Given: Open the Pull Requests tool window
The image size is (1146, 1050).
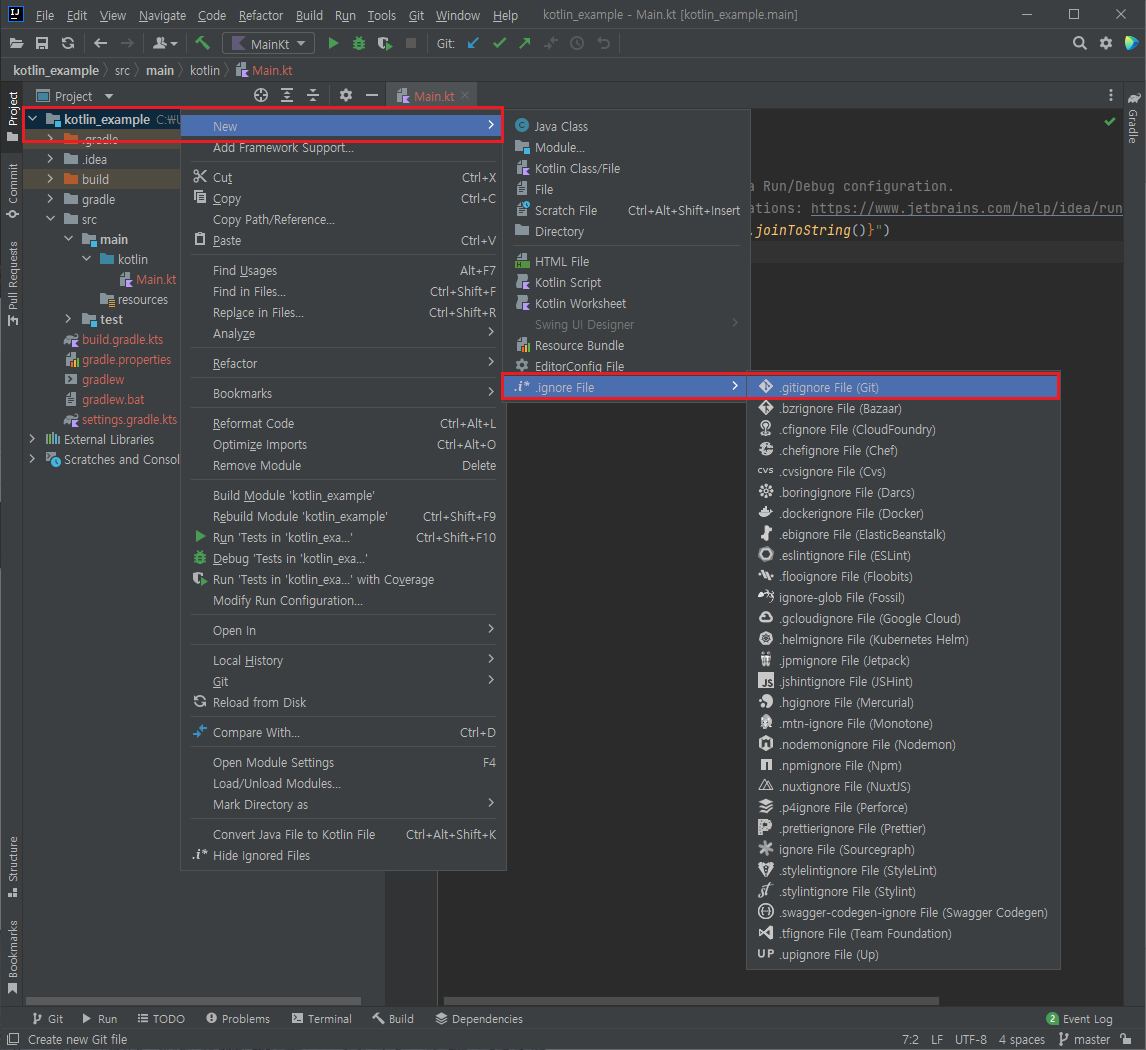Looking at the screenshot, I should [x=12, y=284].
